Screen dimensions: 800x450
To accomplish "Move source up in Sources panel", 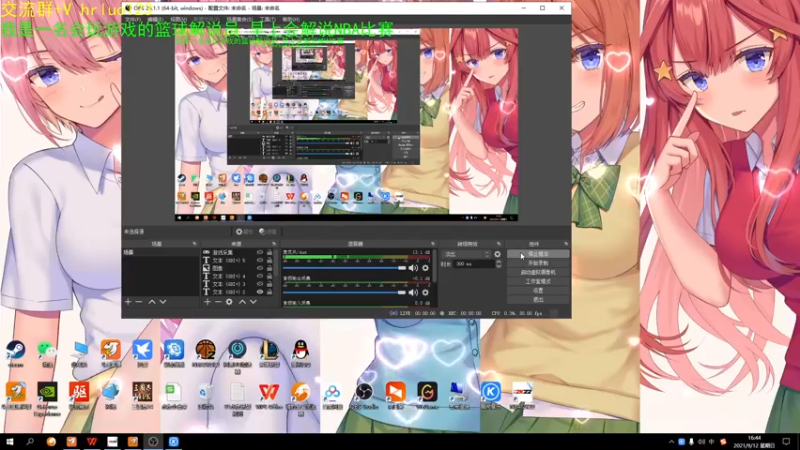I will [242, 302].
